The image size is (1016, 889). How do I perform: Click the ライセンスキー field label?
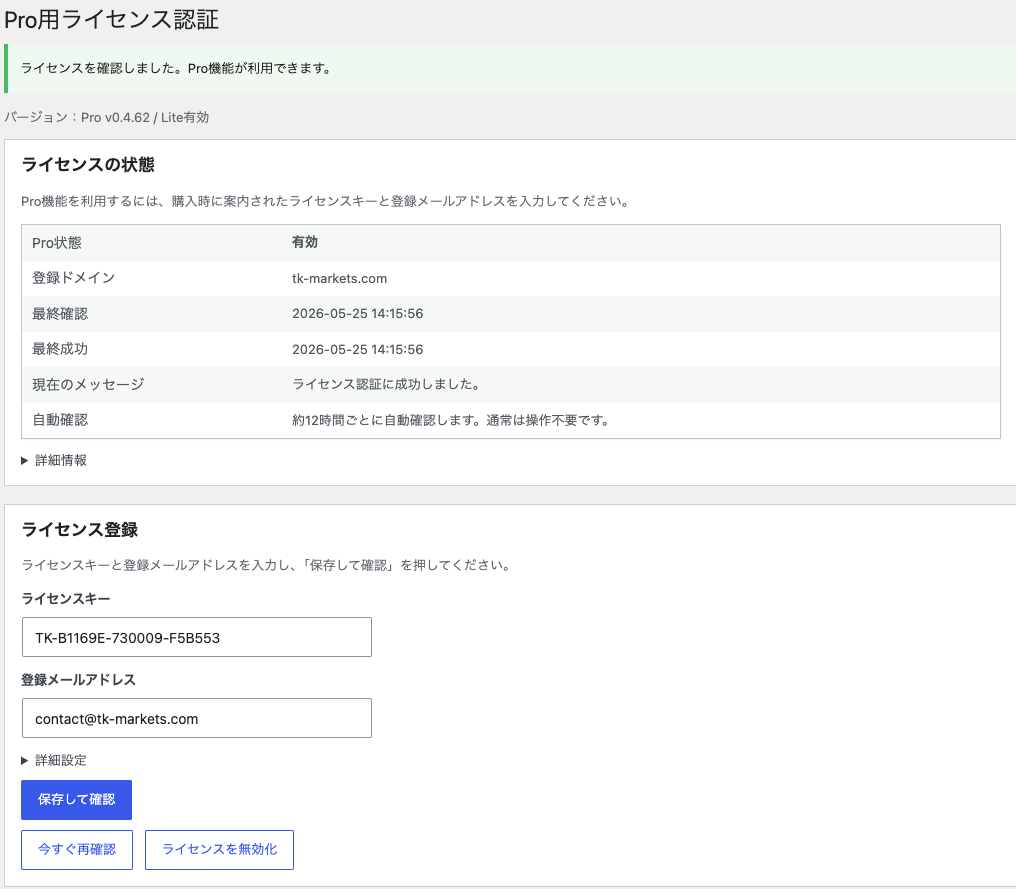pyautogui.click(x=66, y=599)
